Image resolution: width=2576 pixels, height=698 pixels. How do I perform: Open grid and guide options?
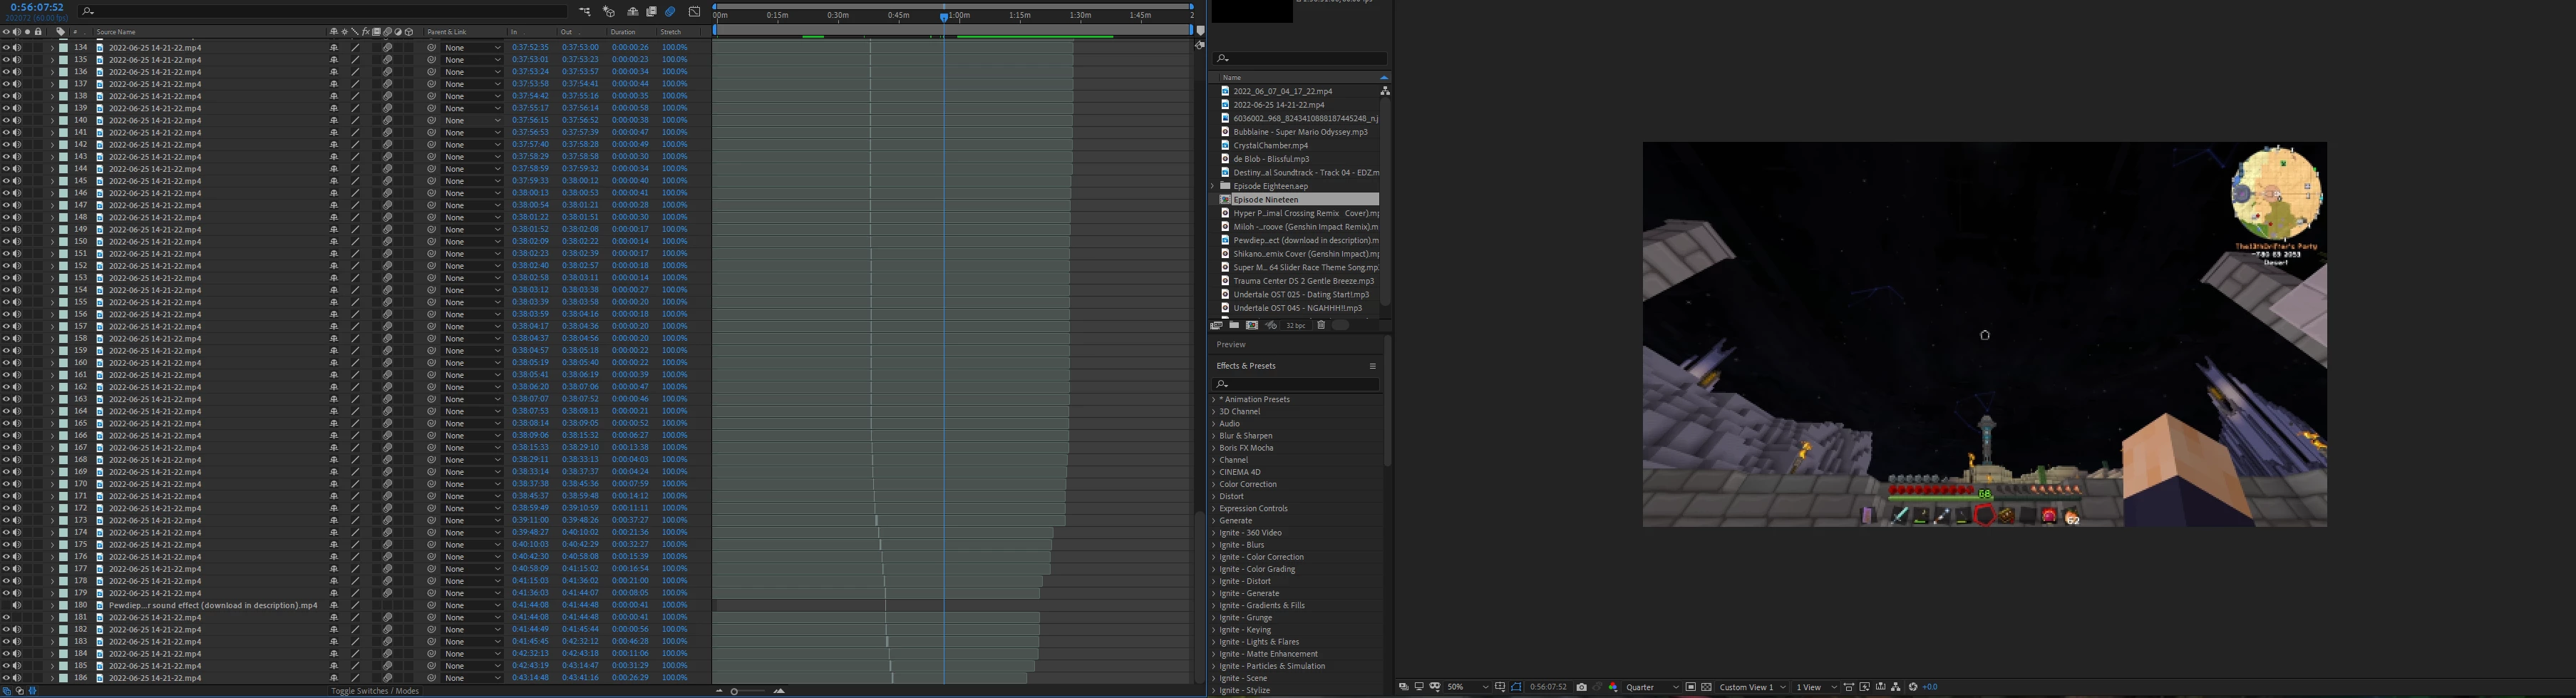pyautogui.click(x=1500, y=687)
